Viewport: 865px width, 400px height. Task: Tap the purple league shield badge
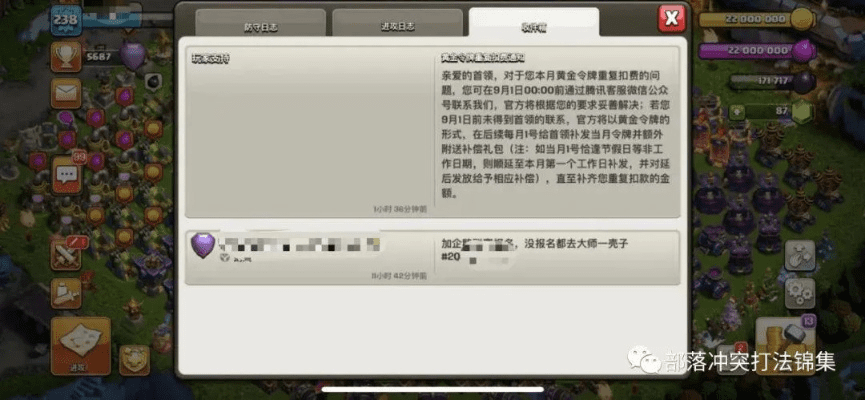(x=133, y=55)
